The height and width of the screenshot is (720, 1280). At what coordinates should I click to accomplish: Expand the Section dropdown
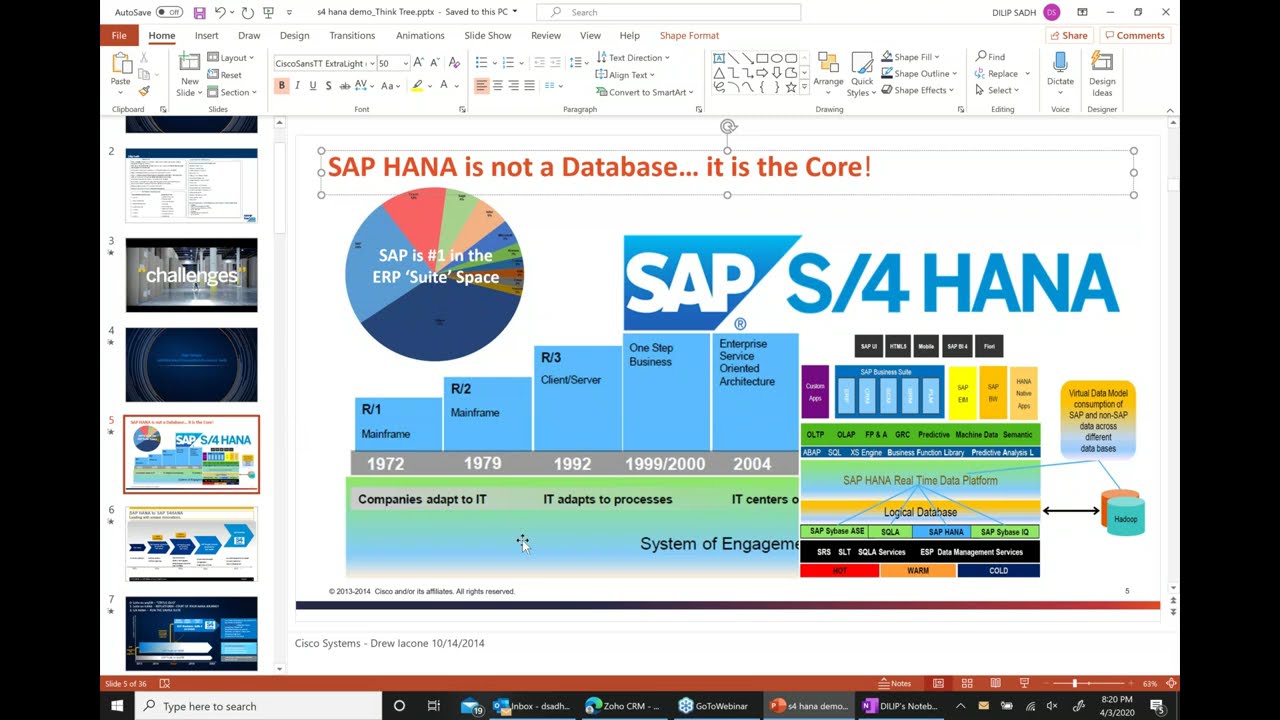231,92
